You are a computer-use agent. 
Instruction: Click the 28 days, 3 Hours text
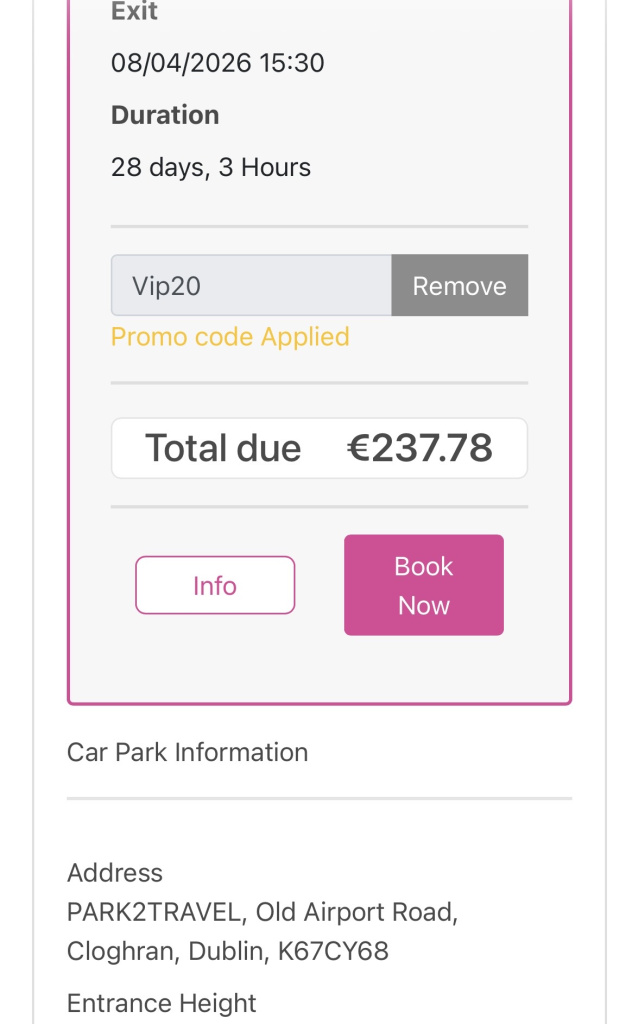point(211,167)
